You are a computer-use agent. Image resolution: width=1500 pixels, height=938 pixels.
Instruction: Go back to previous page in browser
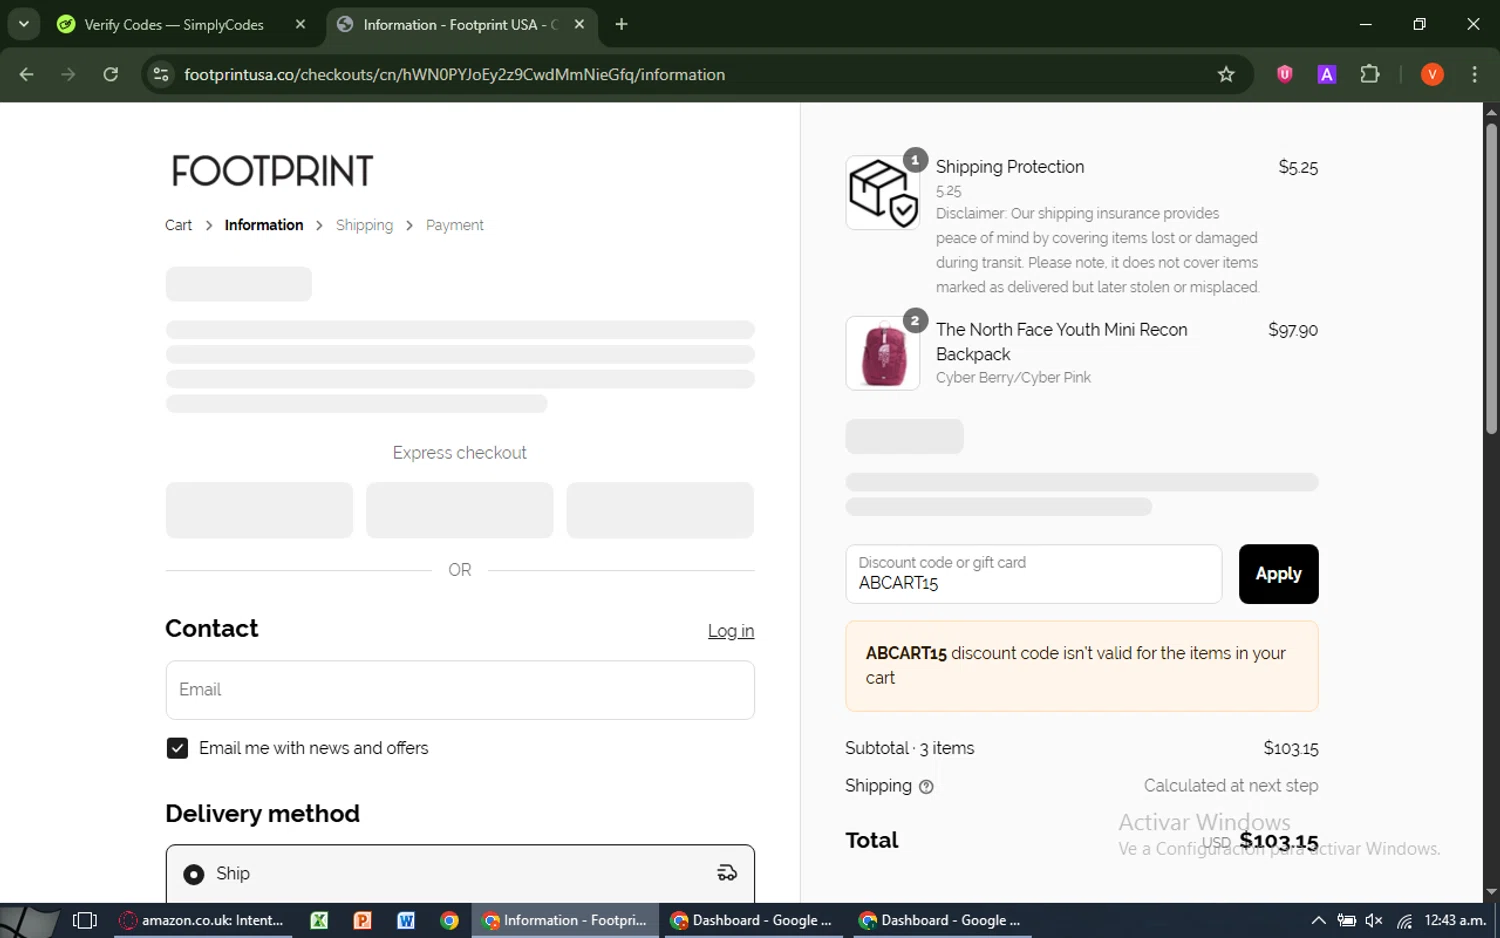27,75
